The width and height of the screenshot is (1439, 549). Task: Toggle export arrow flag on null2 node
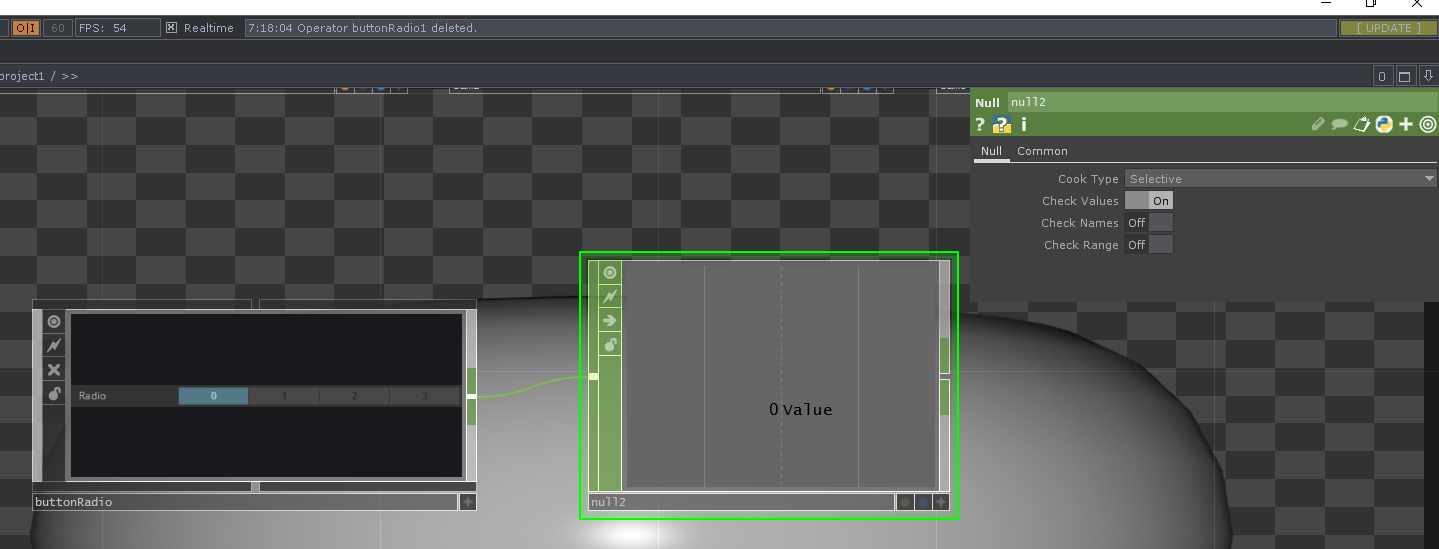(609, 321)
